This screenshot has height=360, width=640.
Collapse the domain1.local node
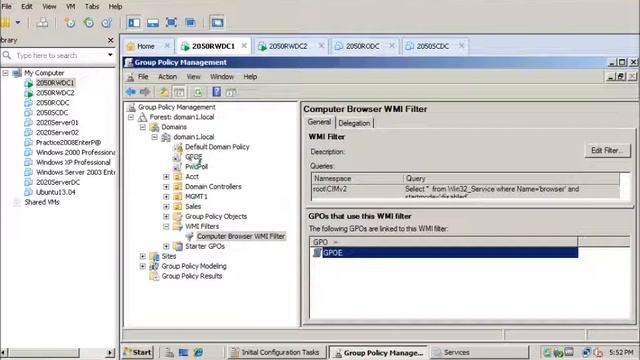(154, 137)
